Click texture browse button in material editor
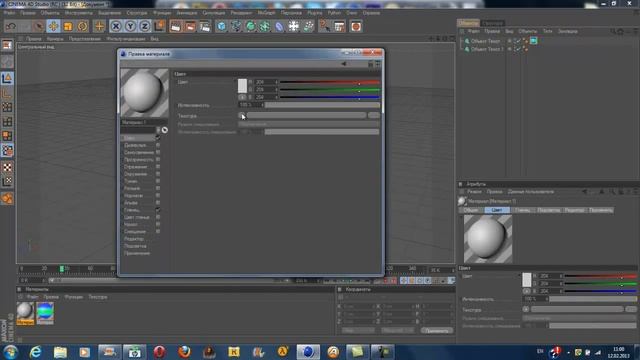The width and height of the screenshot is (640, 360). pyautogui.click(x=374, y=116)
